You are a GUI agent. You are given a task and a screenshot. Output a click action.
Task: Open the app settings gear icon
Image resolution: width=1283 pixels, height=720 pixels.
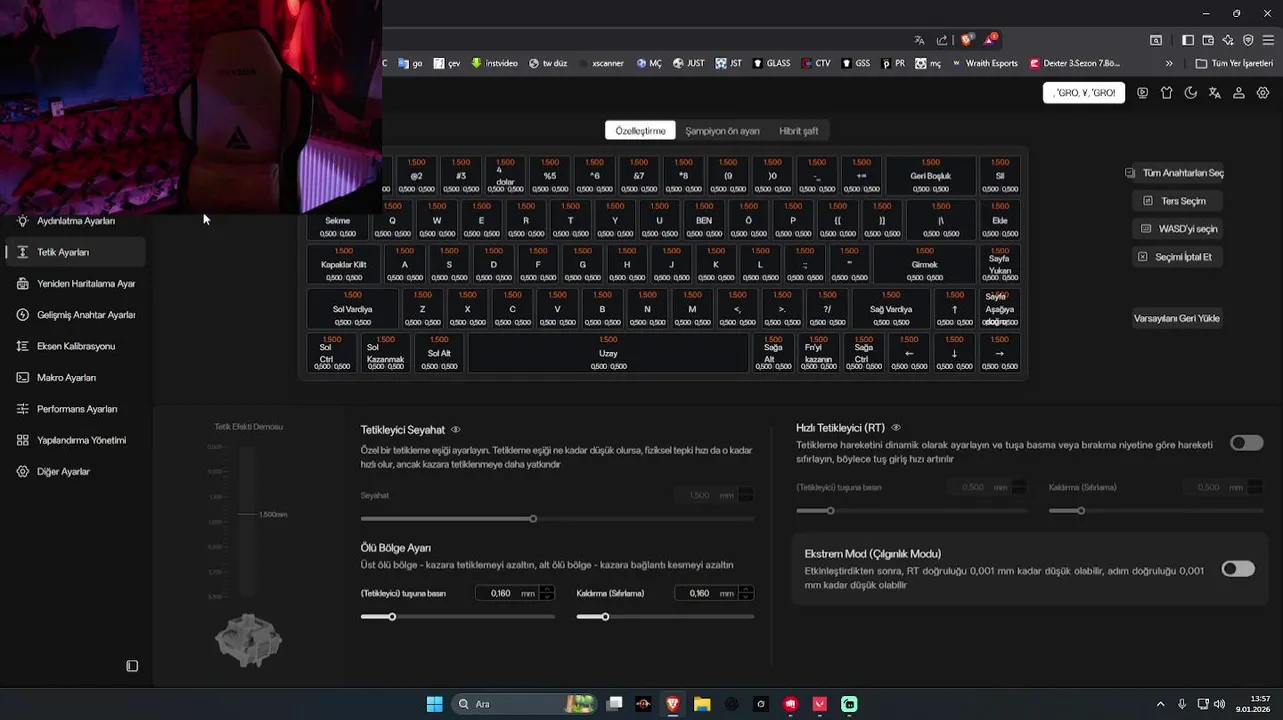[x=1263, y=93]
